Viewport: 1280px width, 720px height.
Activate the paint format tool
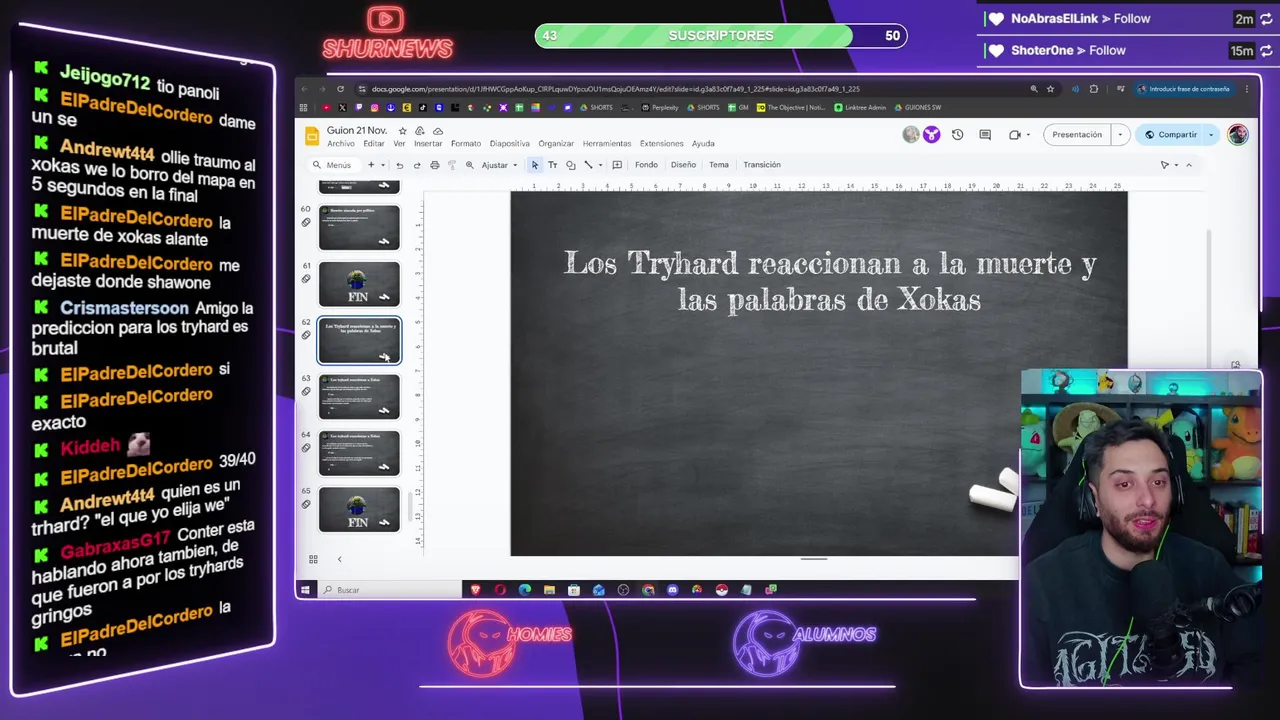click(x=452, y=165)
